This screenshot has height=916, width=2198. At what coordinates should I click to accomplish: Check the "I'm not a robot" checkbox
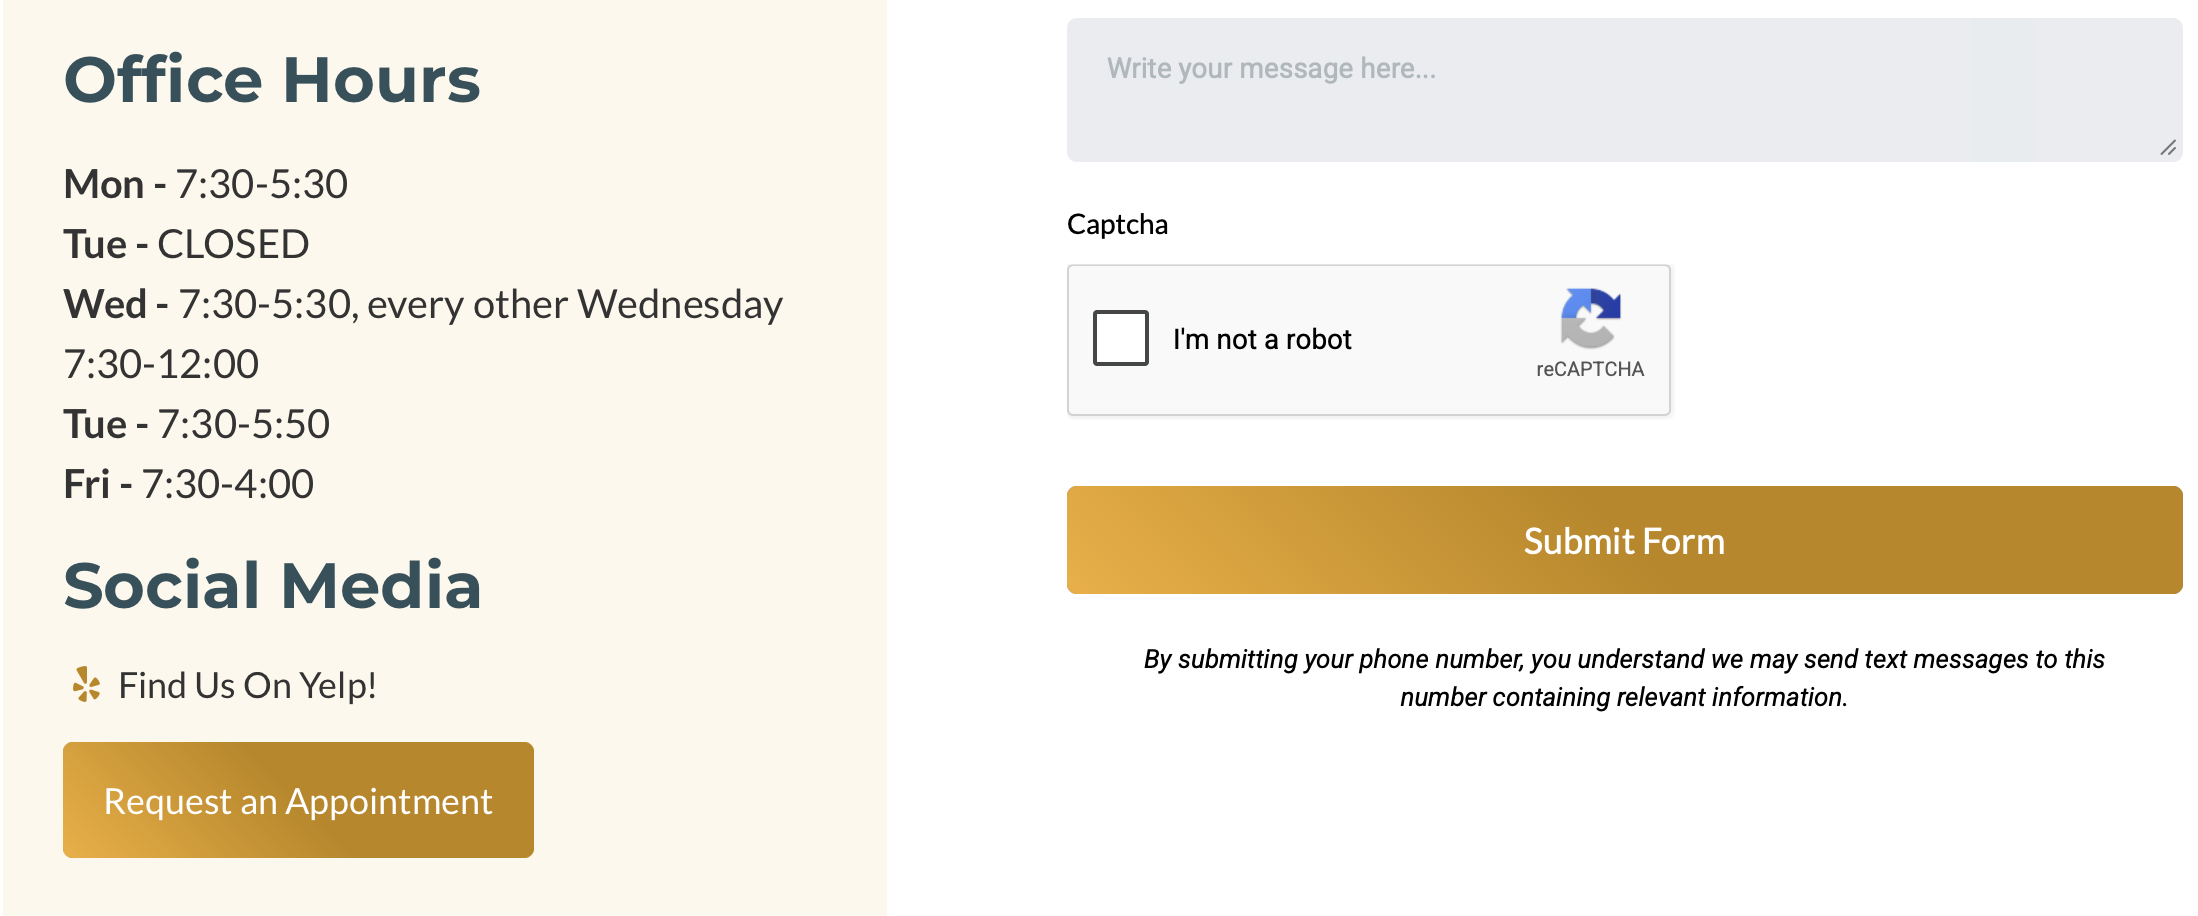(1120, 338)
